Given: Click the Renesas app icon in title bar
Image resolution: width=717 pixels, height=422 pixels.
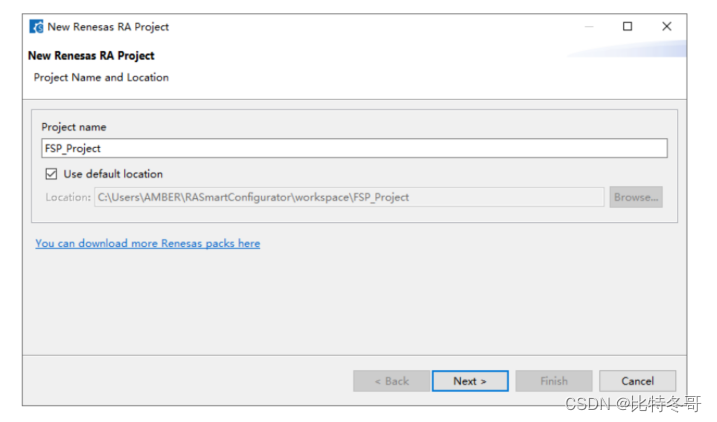Looking at the screenshot, I should click(36, 27).
